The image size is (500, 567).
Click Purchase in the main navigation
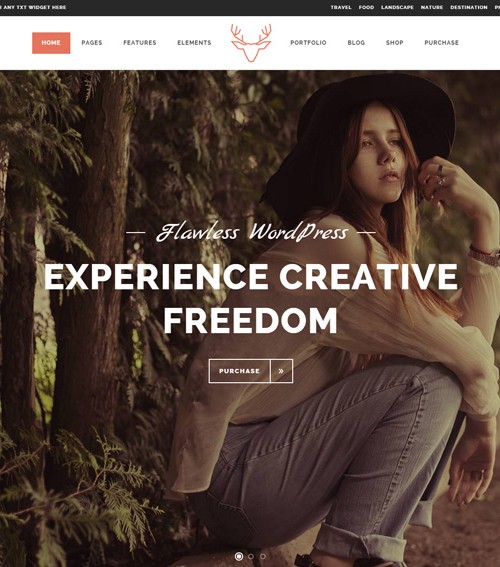(x=441, y=43)
